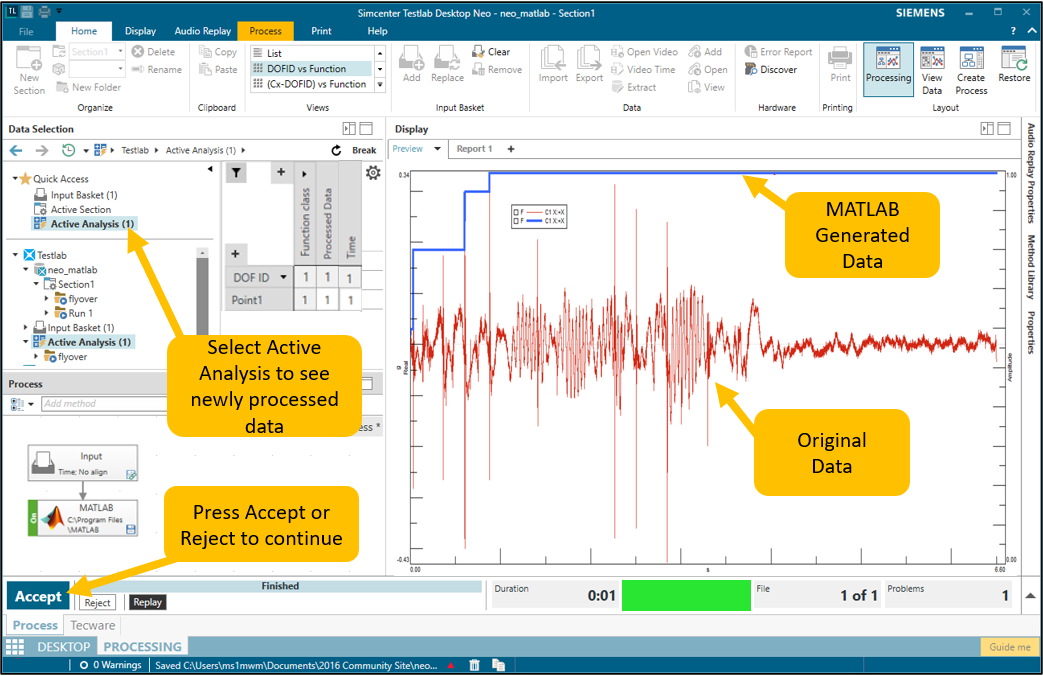This screenshot has height=676, width=1043.
Task: Clear the Input Basket
Action: coord(491,52)
